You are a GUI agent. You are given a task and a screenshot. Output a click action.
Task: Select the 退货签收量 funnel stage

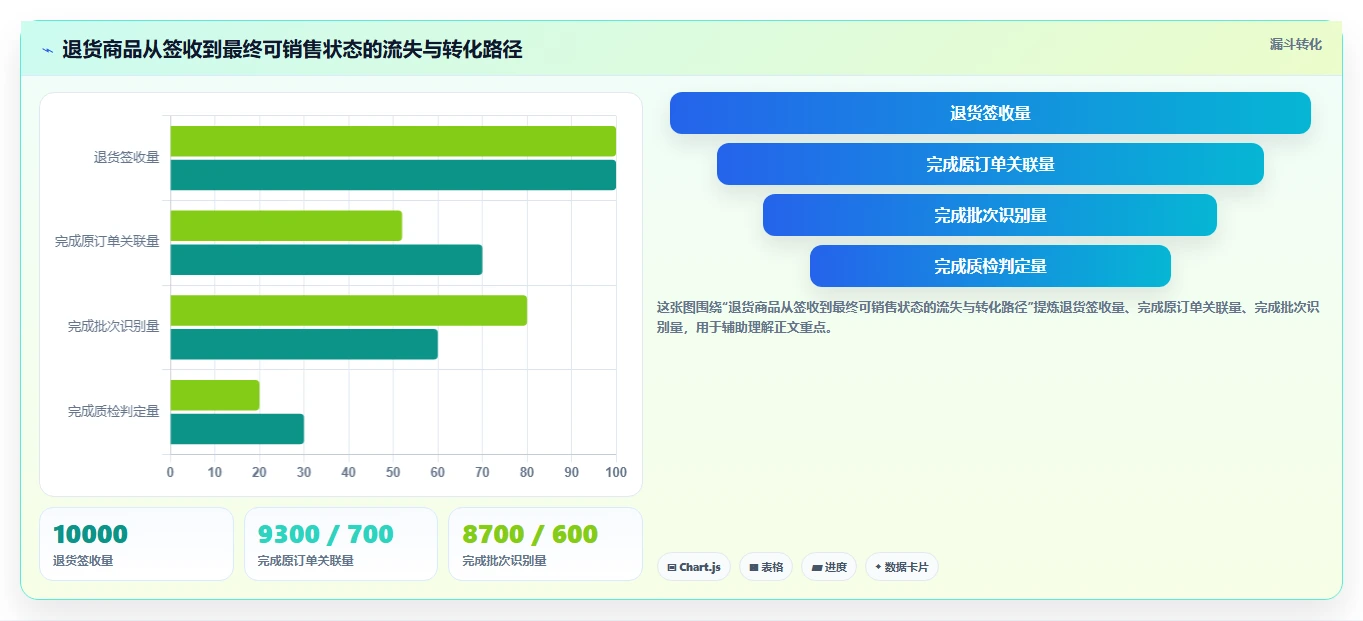(990, 113)
